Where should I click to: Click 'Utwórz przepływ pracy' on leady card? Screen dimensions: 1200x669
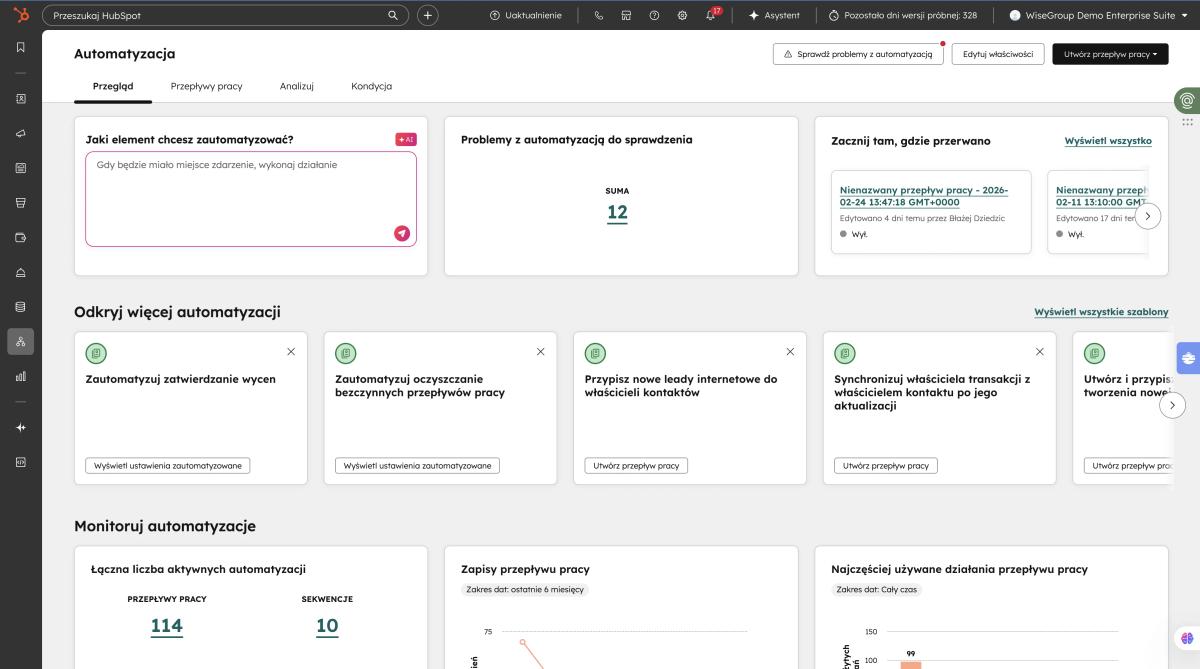[x=636, y=466]
